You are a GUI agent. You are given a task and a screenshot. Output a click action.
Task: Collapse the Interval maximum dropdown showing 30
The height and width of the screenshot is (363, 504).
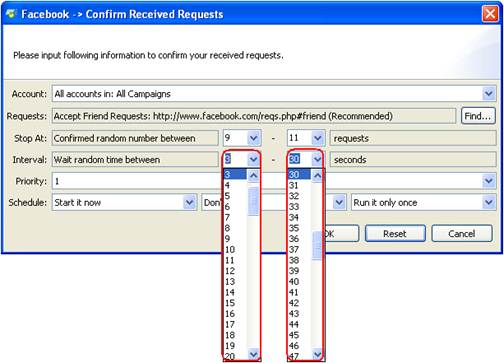317,159
